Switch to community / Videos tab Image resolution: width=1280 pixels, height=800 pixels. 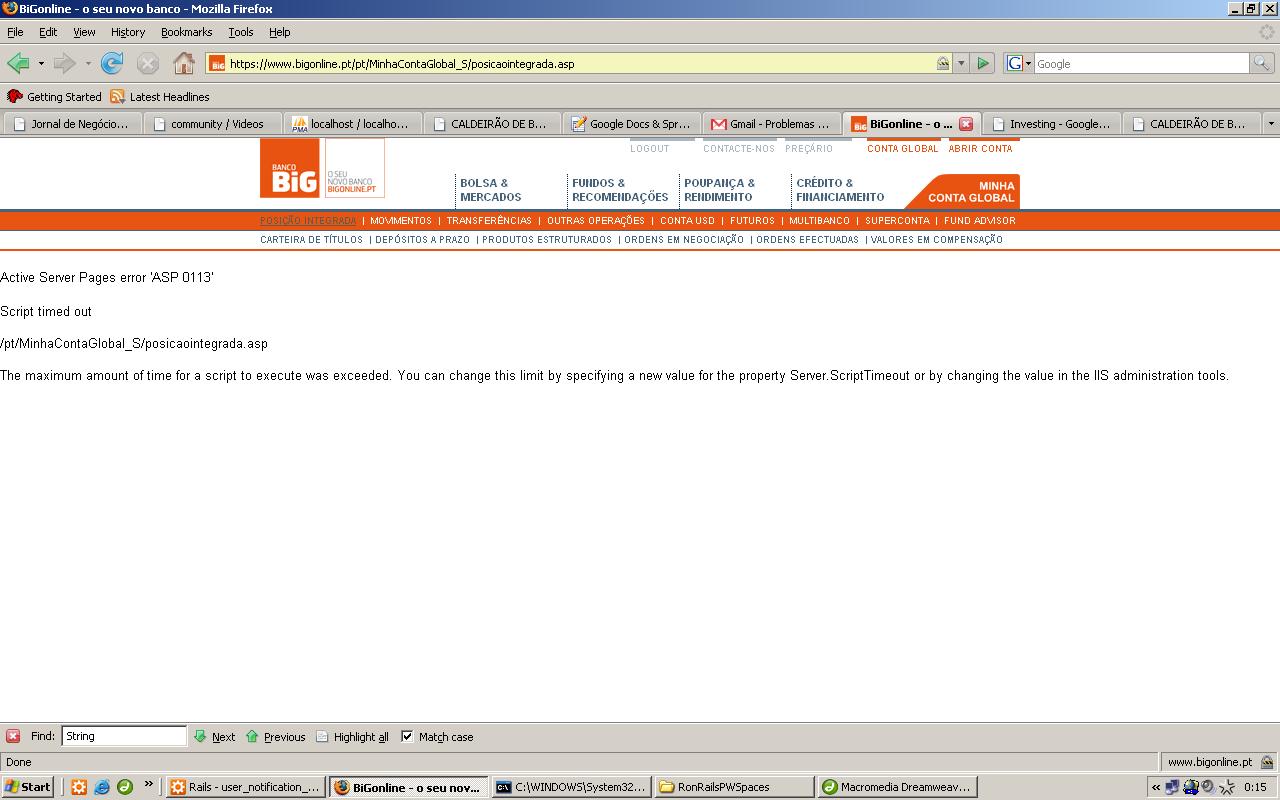pyautogui.click(x=213, y=124)
